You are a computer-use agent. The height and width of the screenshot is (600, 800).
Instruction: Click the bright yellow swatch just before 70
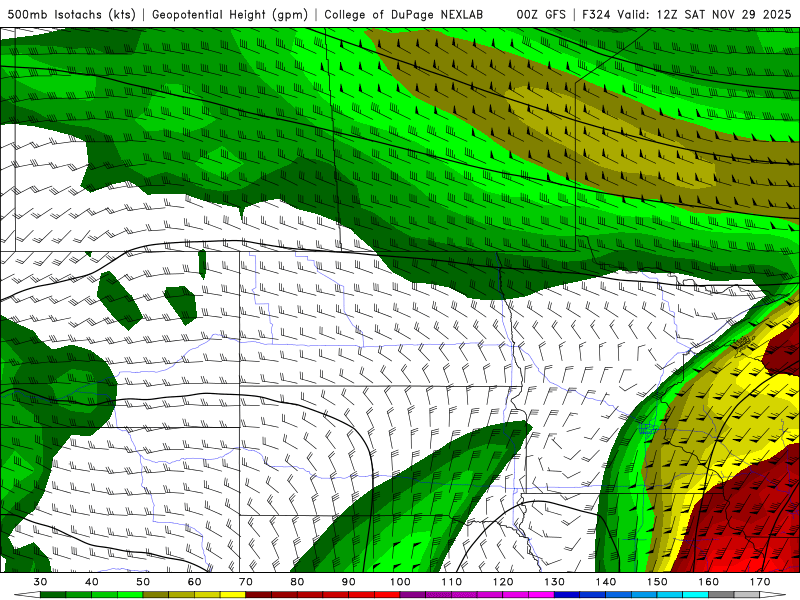(x=233, y=595)
